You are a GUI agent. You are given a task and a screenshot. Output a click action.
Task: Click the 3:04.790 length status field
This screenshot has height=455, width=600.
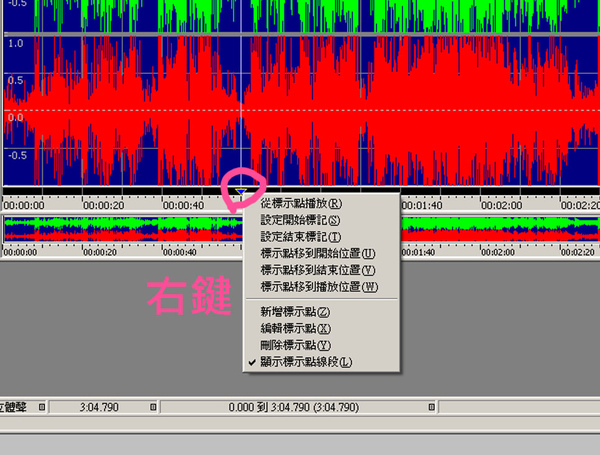[x=99, y=407]
